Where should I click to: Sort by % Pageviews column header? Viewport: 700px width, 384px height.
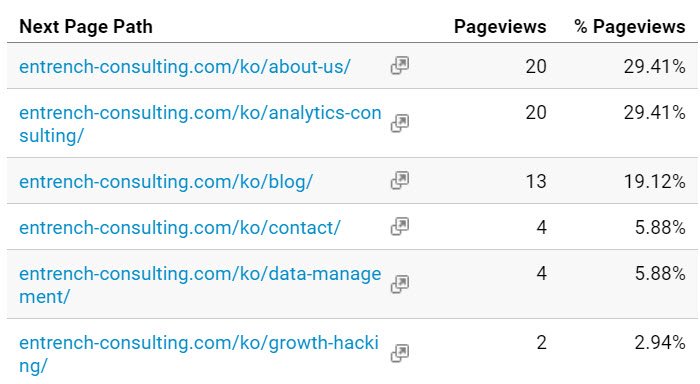[x=629, y=27]
